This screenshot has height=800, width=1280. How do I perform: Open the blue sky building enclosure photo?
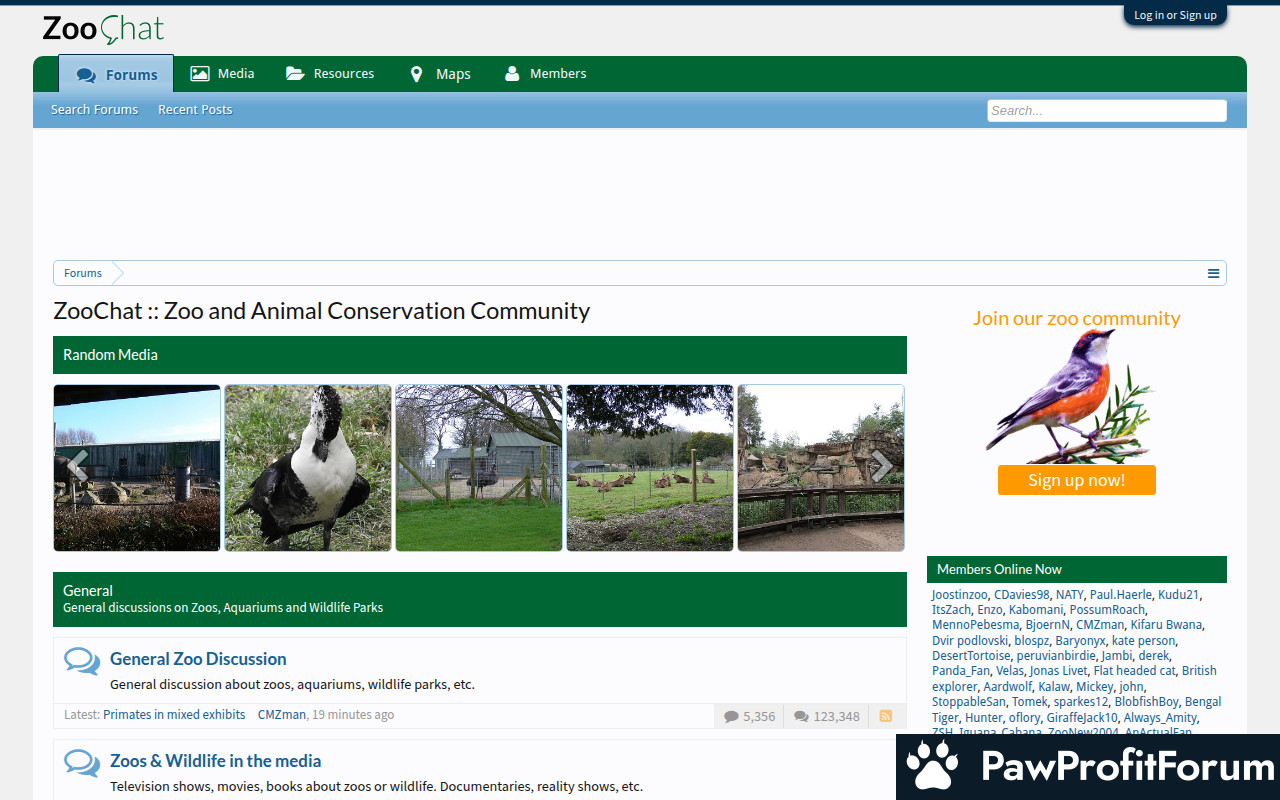click(137, 468)
